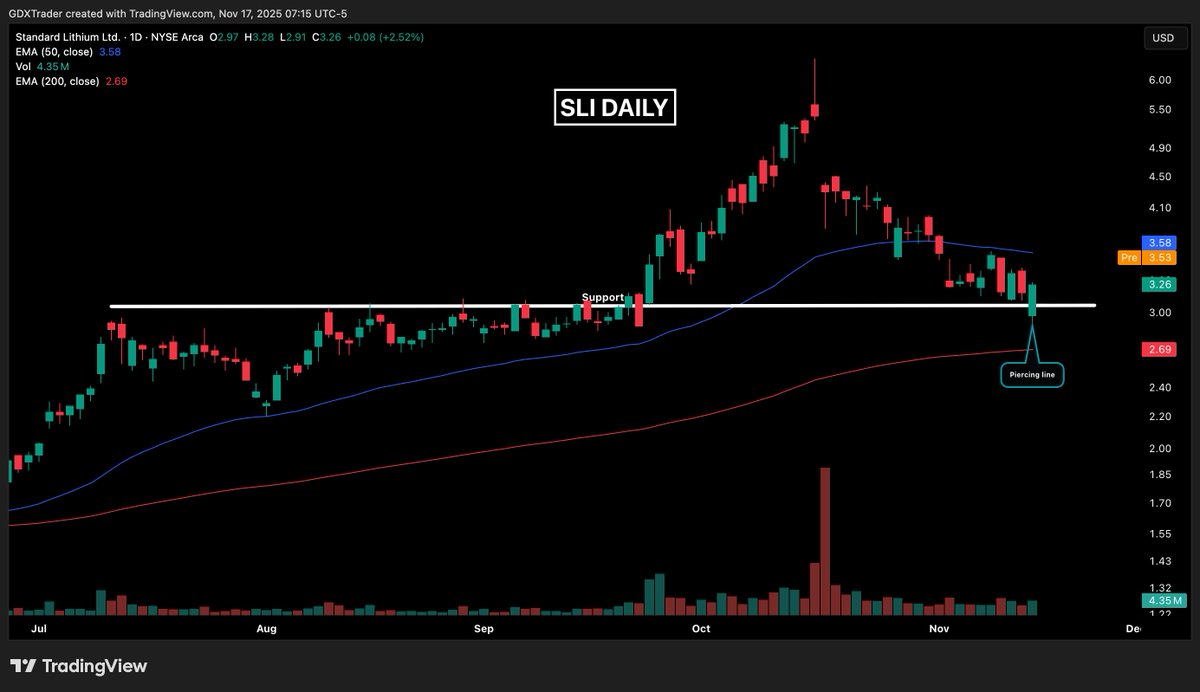Click the 6.00 price scale value
Screen dimensions: 1200x692
tap(1159, 80)
